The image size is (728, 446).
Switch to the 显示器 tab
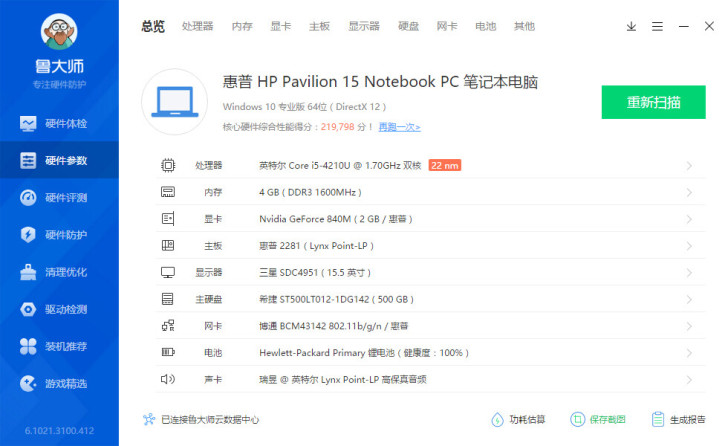click(364, 26)
